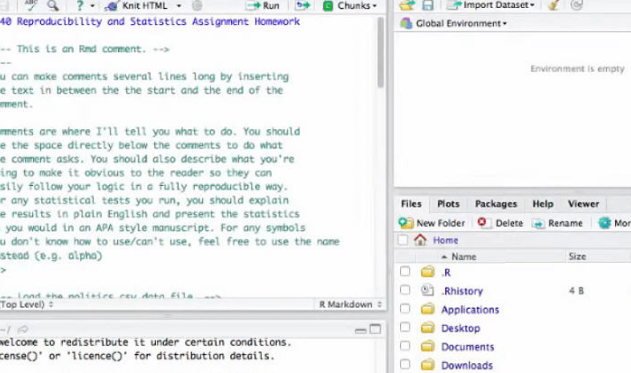Click the Downloads folder icon
The width and height of the screenshot is (631, 373).
[x=427, y=365]
